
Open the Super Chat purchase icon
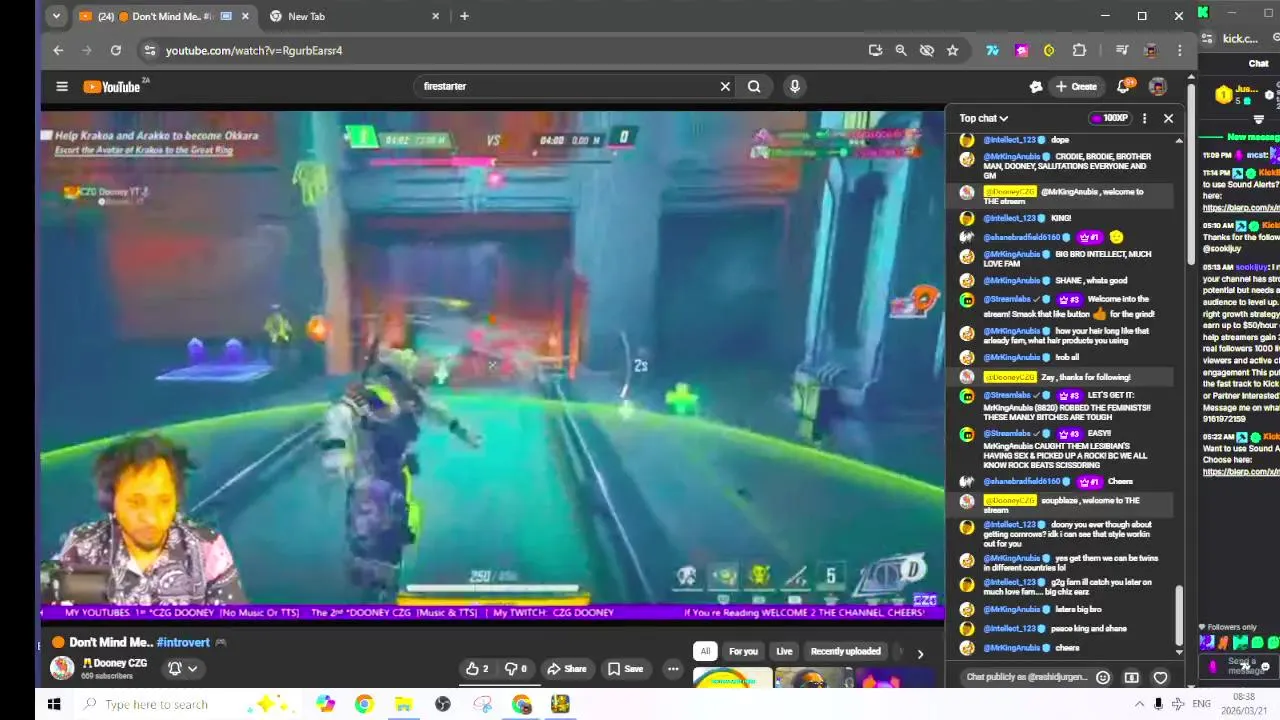[1132, 677]
